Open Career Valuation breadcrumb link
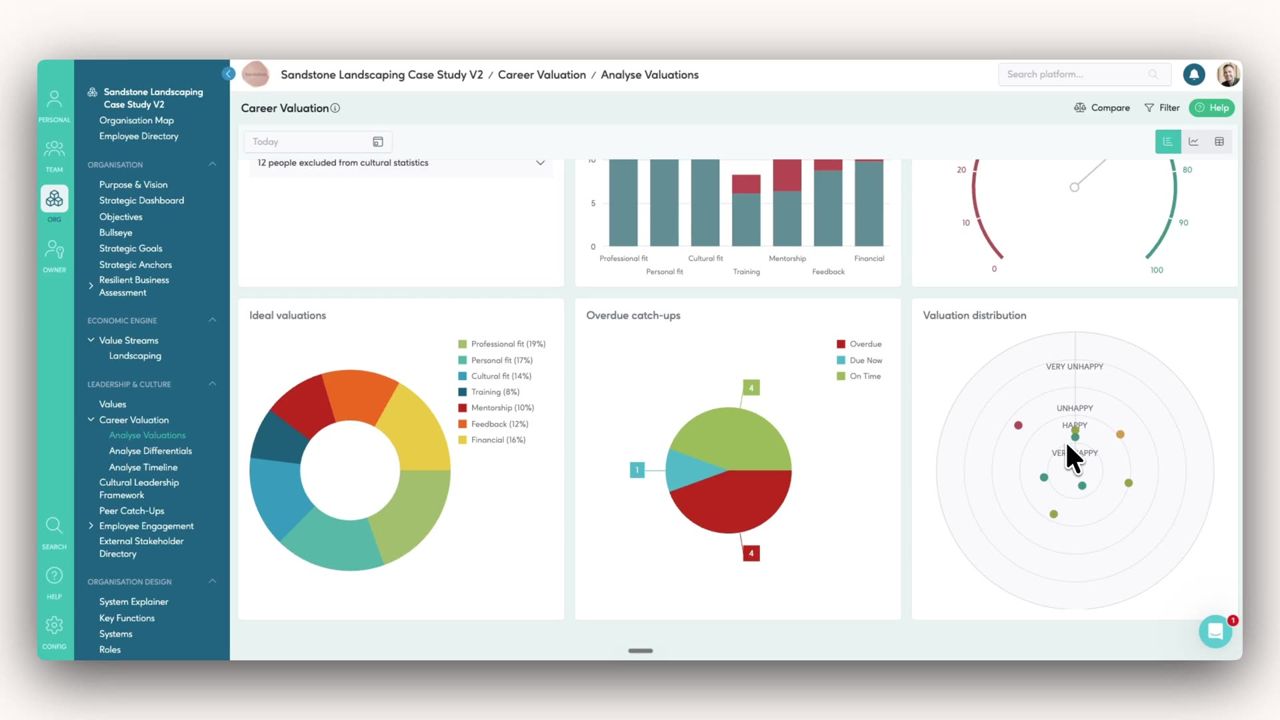 click(542, 75)
